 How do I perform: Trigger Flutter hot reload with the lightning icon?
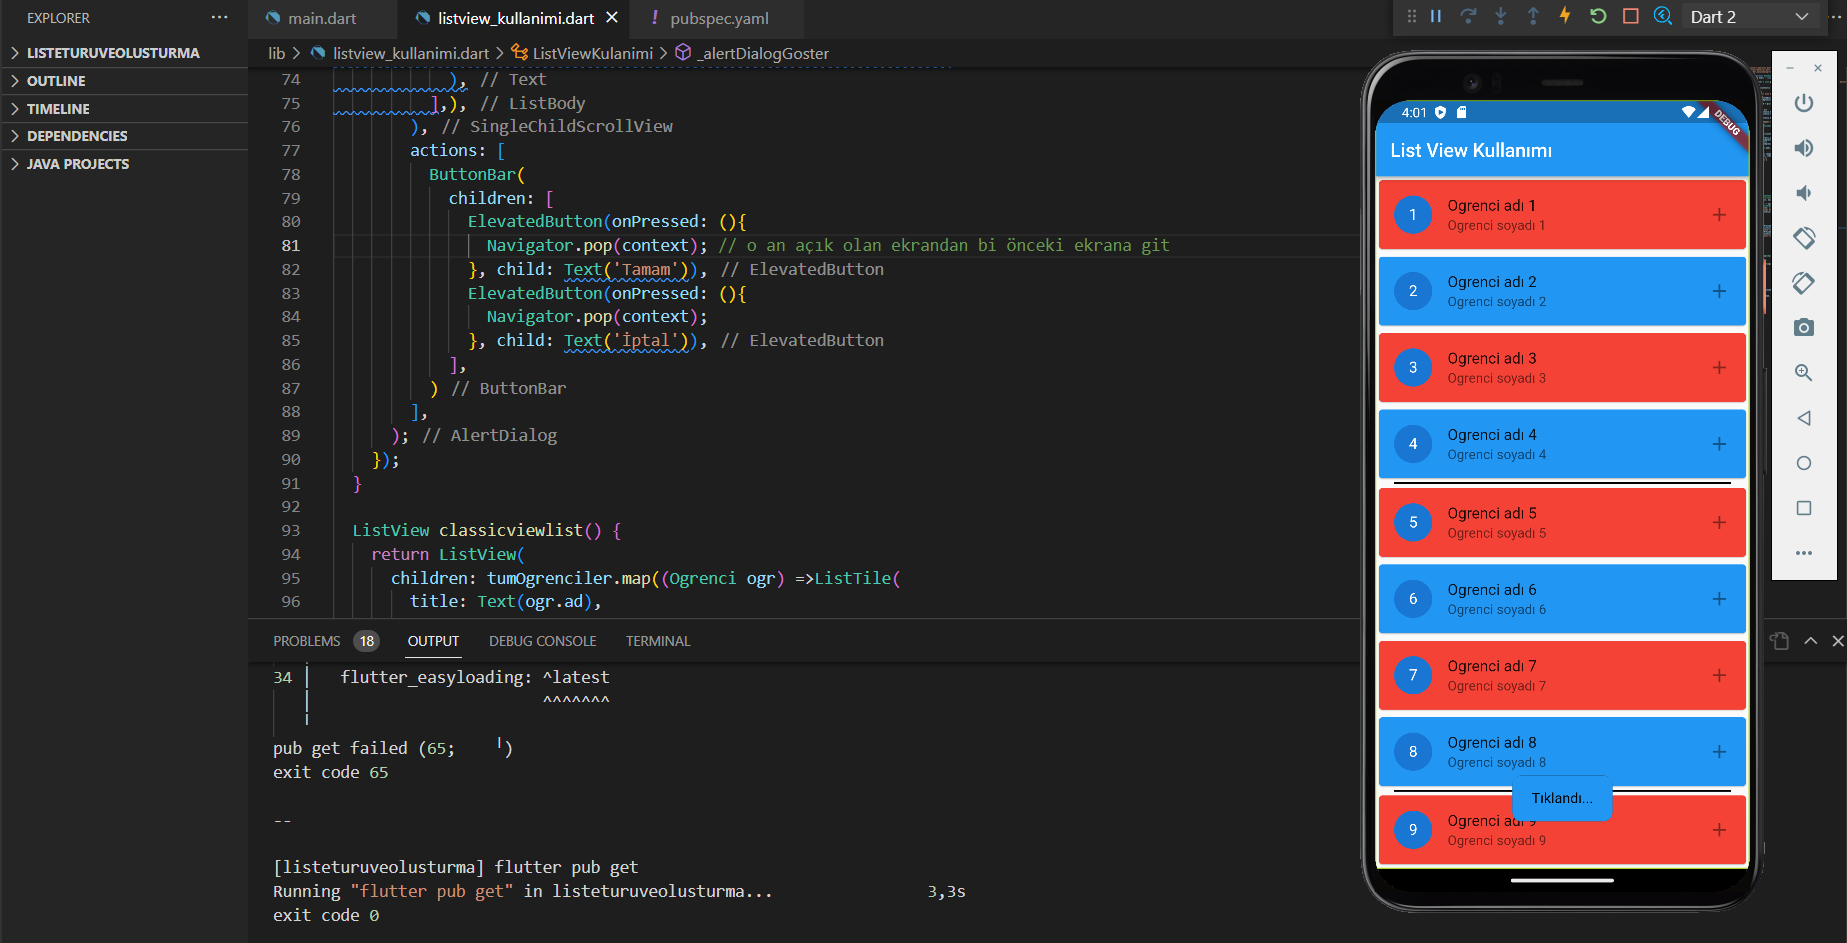(x=1565, y=16)
